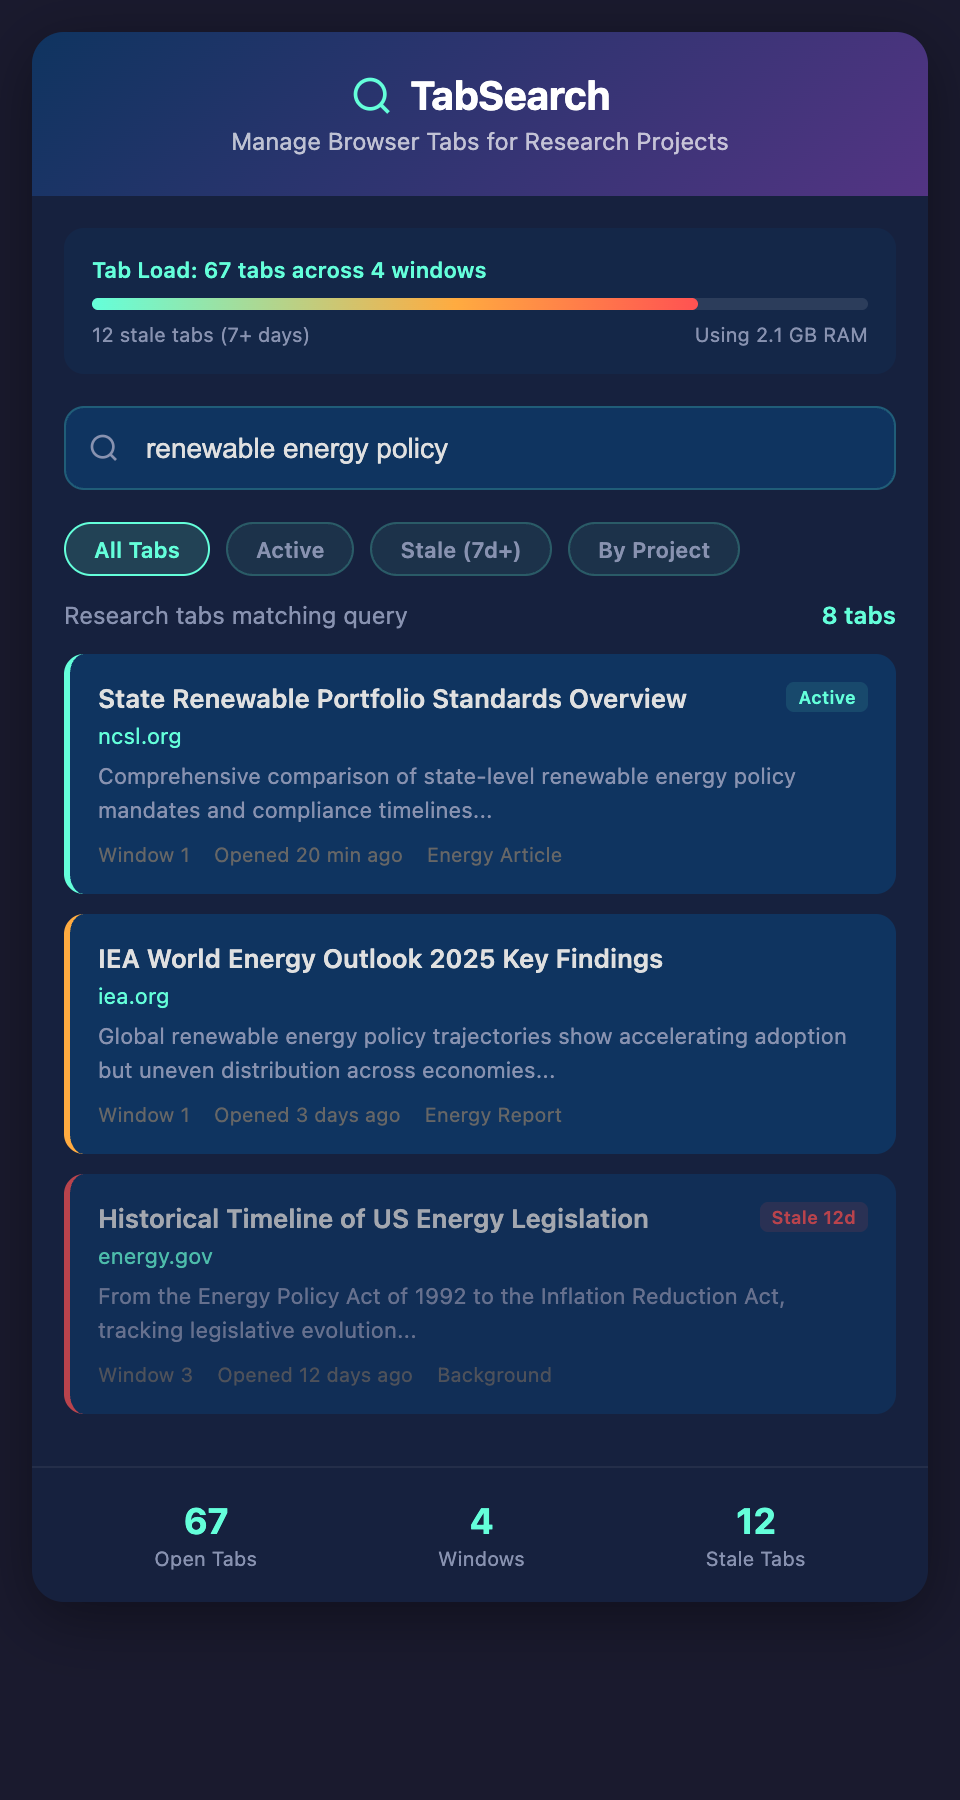Click the TabSearch magnifier logo icon
This screenshot has height=1800, width=960.
[372, 96]
